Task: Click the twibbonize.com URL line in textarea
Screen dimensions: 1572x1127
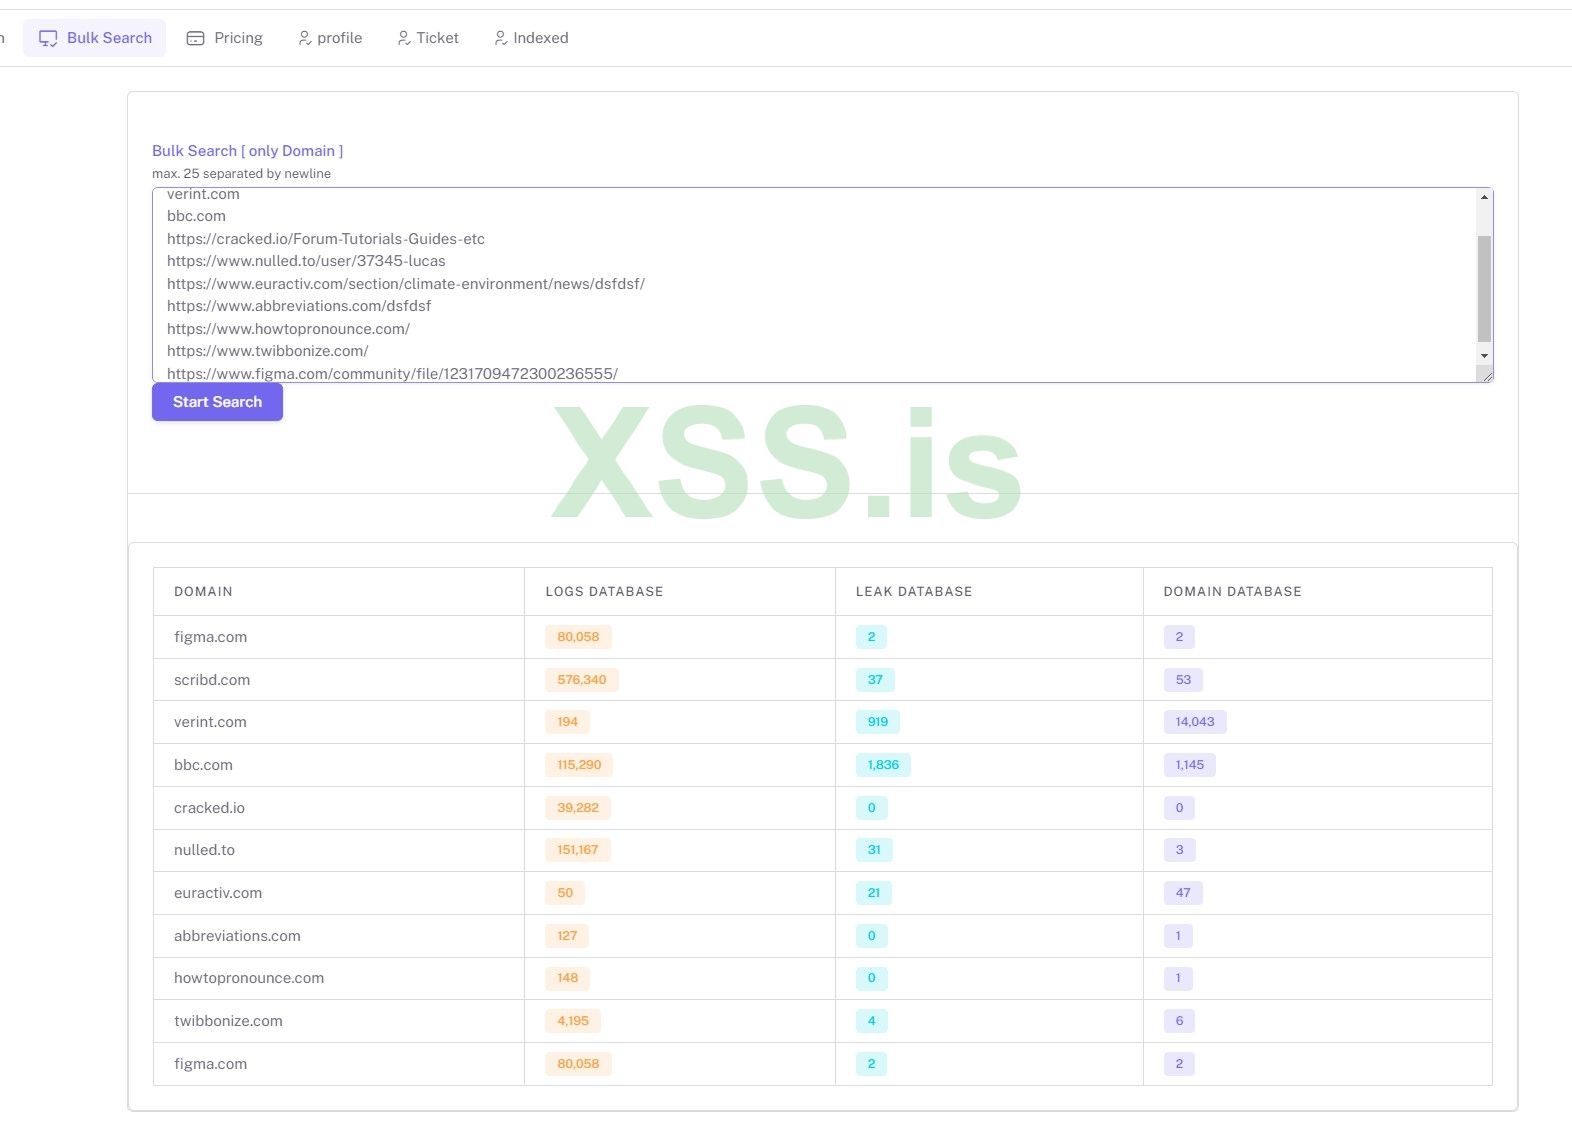Action: click(268, 351)
